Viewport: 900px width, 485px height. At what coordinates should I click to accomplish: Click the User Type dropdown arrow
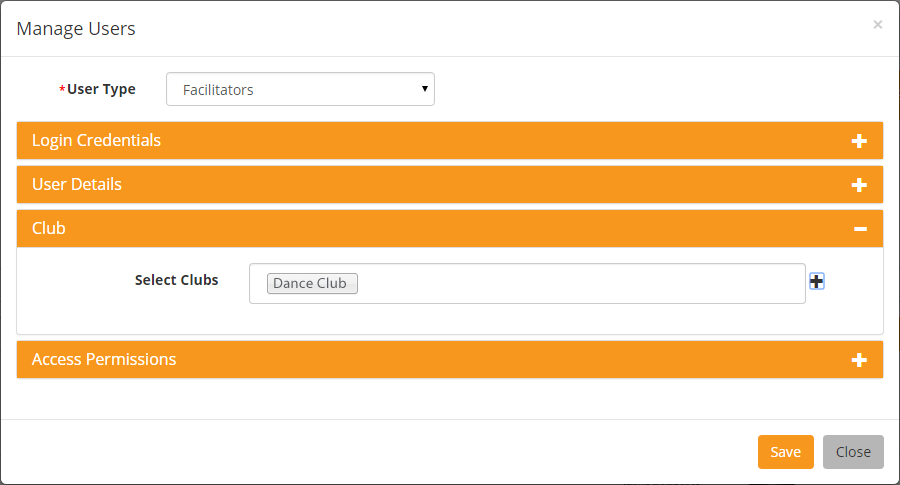click(x=425, y=88)
